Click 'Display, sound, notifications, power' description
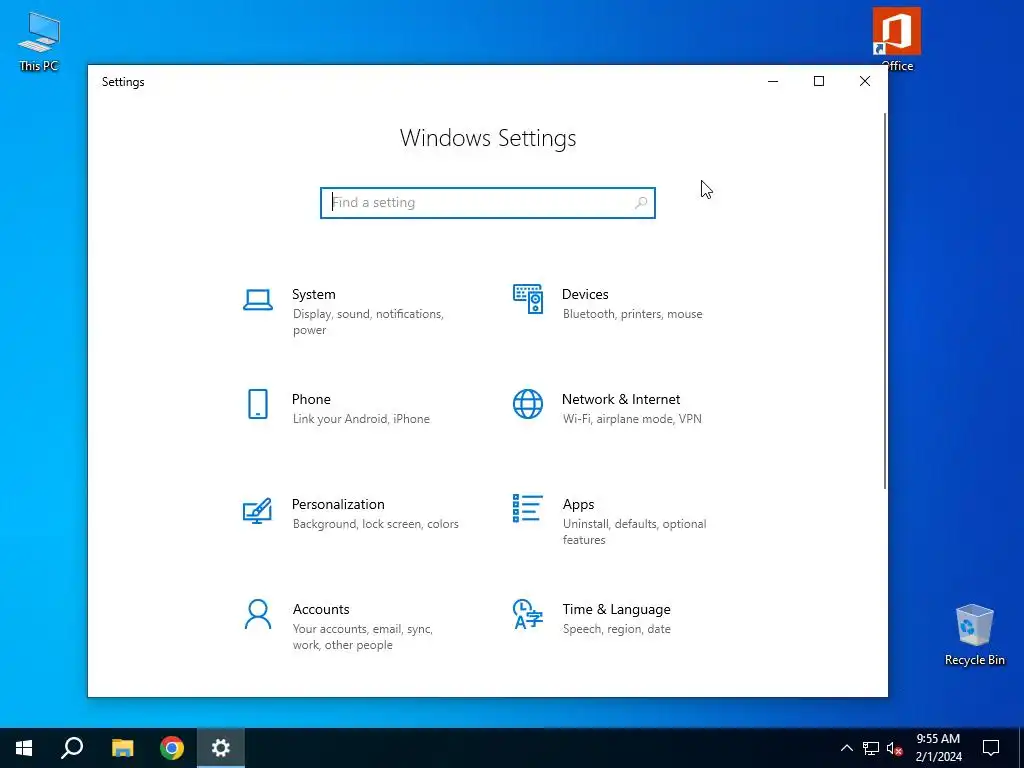This screenshot has height=768, width=1024. (368, 322)
